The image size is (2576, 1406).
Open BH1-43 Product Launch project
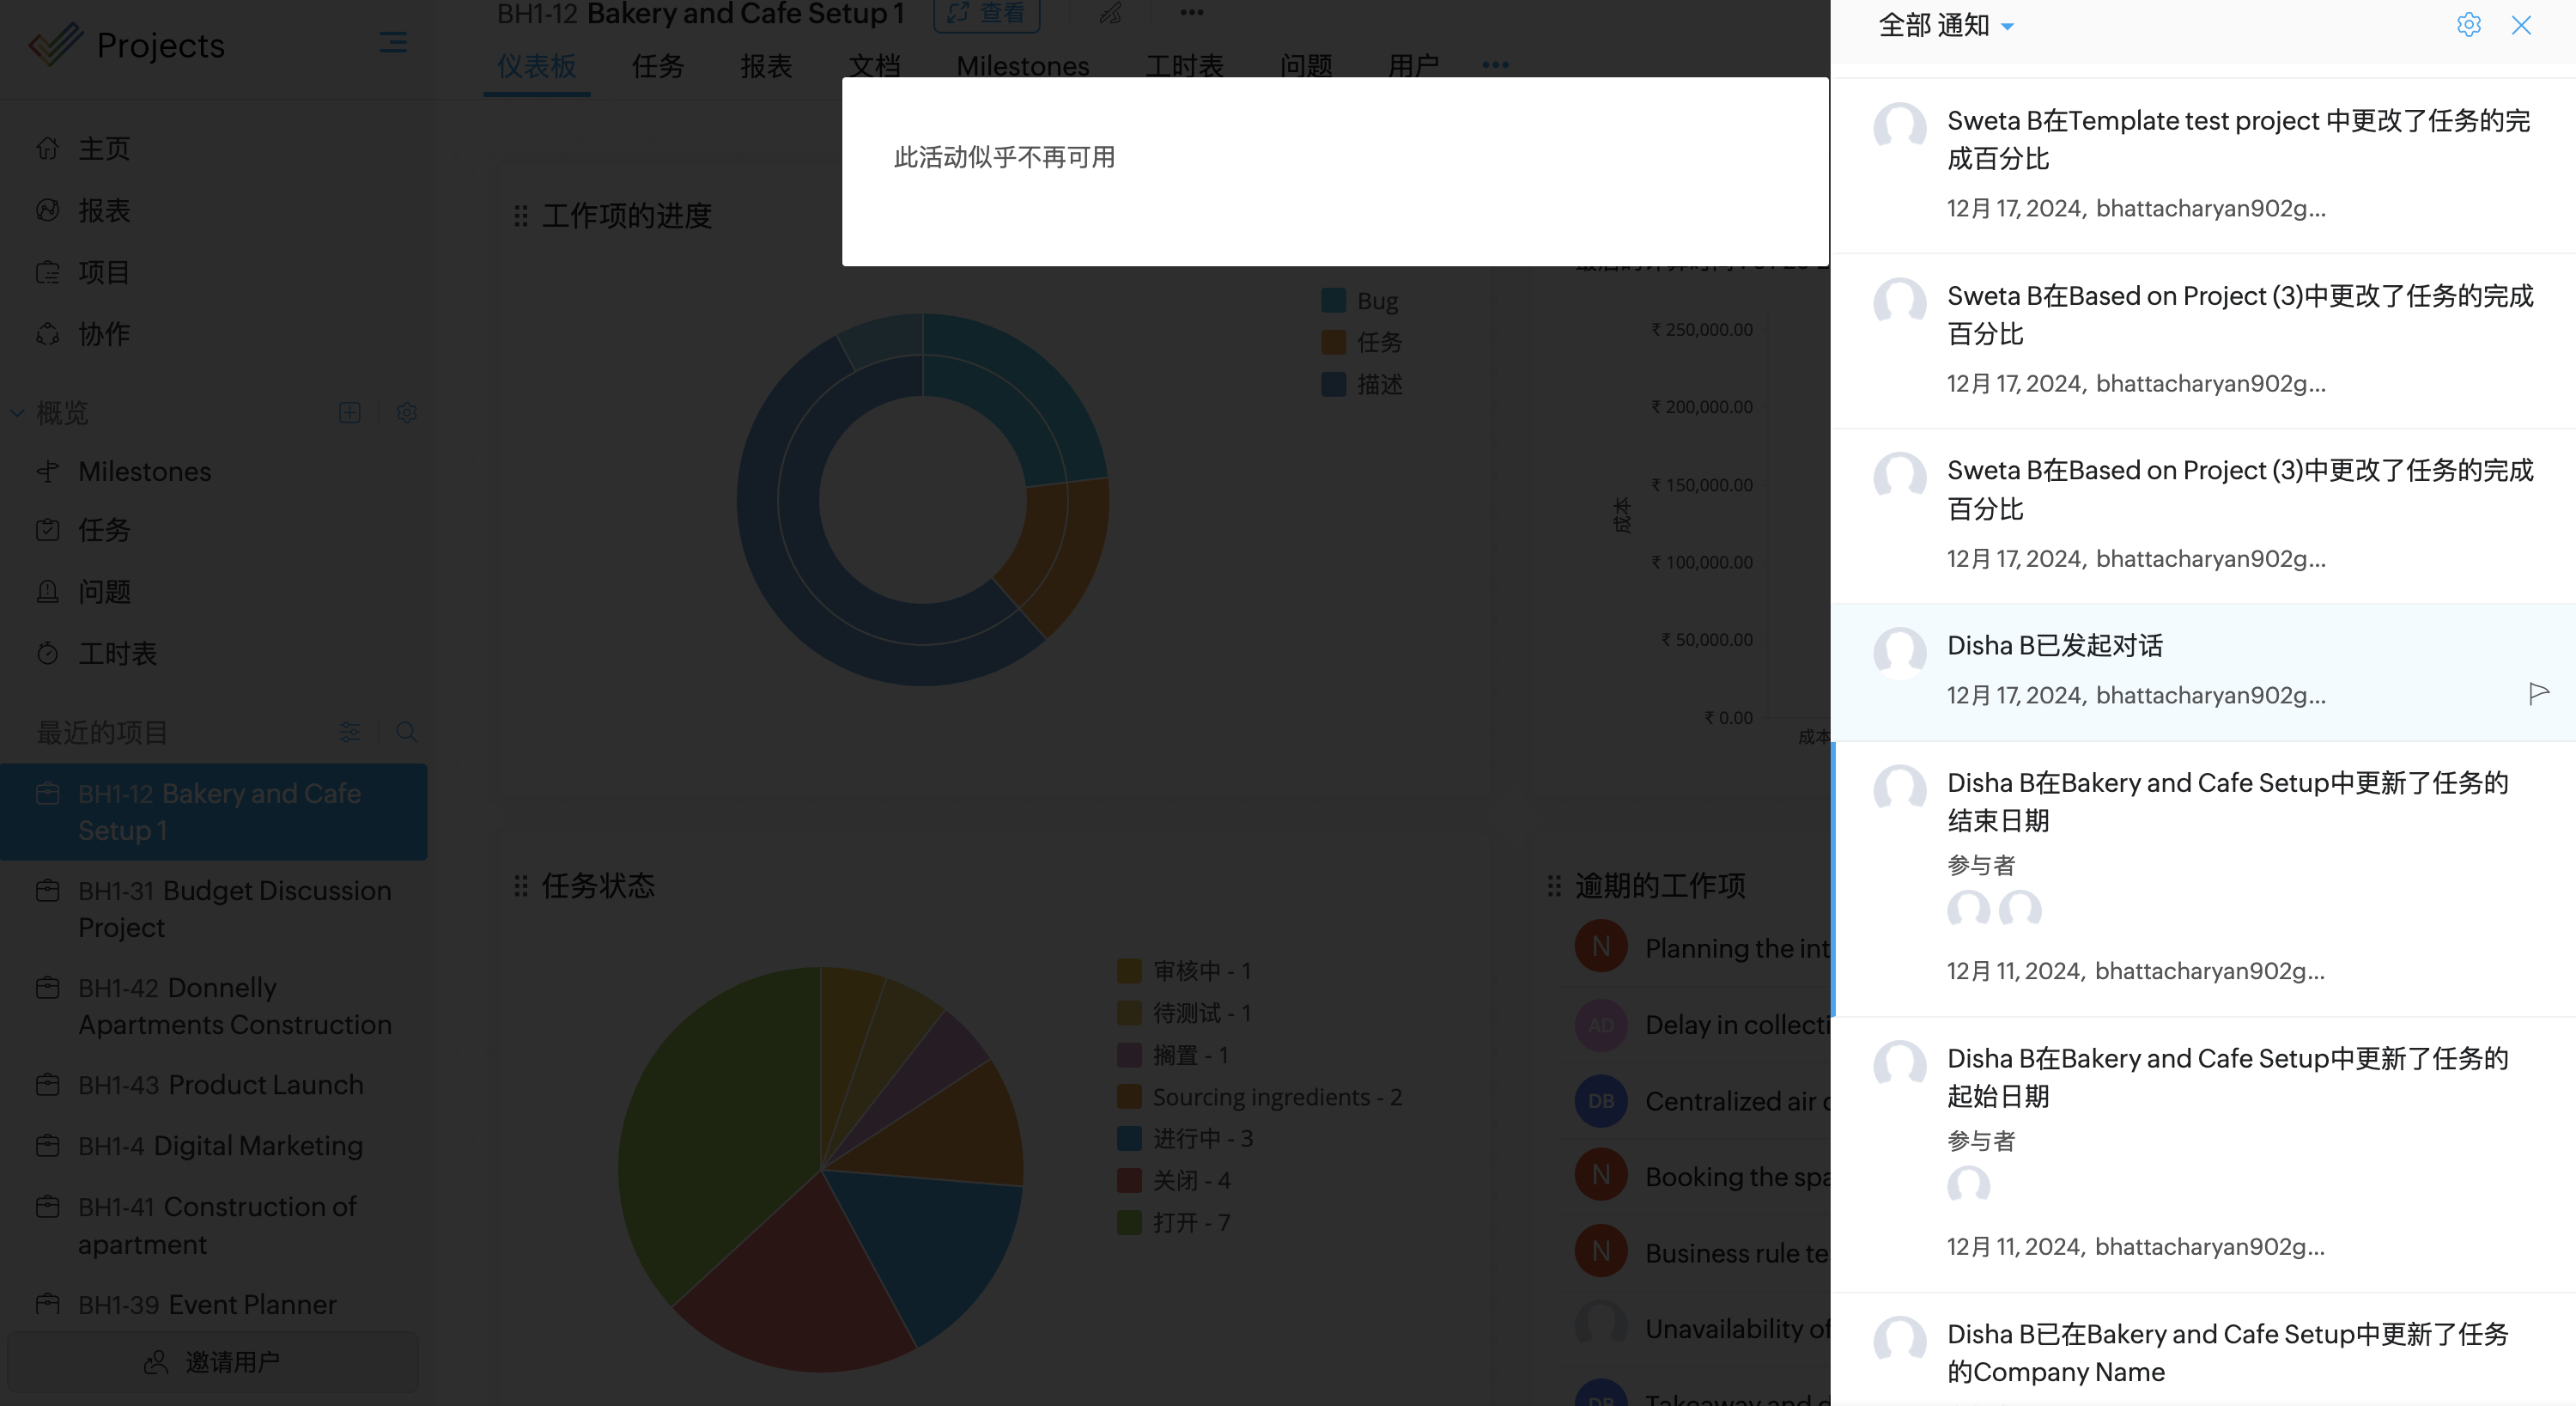[x=220, y=1084]
